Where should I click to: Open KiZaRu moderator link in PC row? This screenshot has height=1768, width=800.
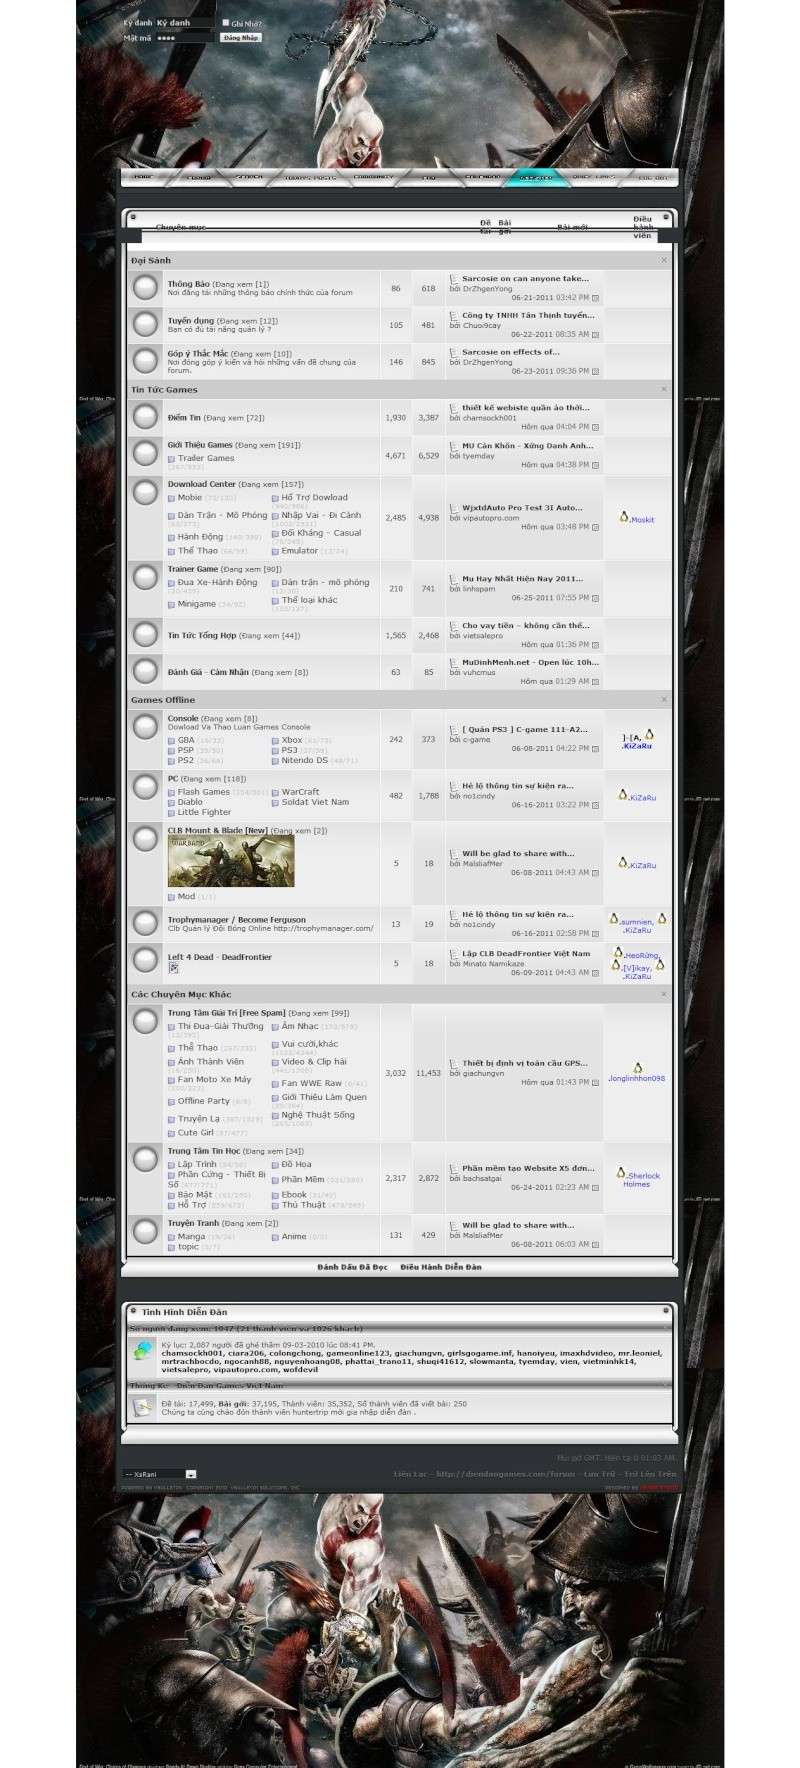643,797
